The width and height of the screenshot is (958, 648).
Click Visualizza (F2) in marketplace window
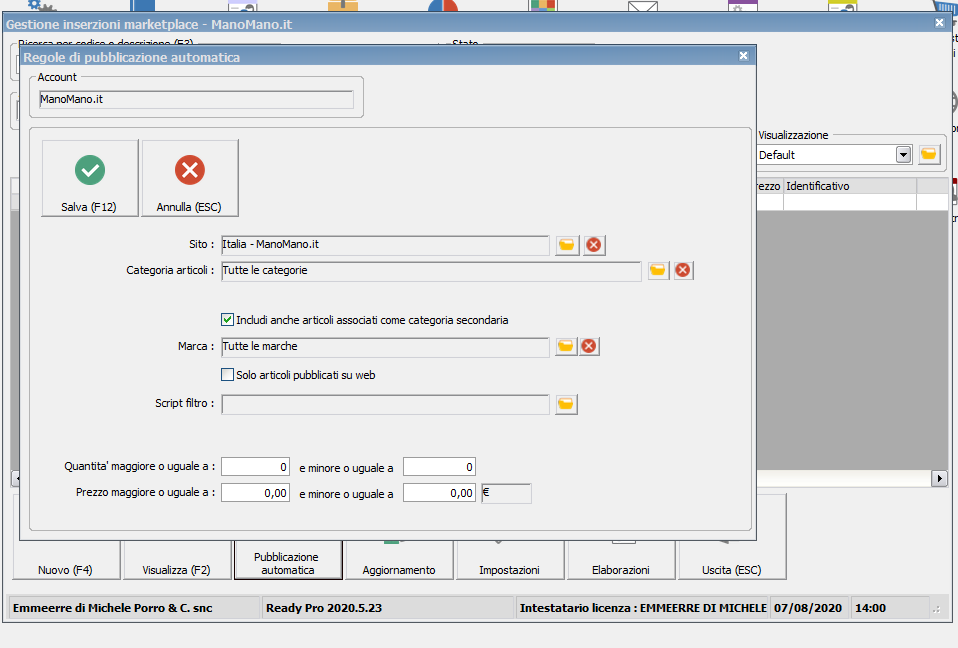coord(177,560)
